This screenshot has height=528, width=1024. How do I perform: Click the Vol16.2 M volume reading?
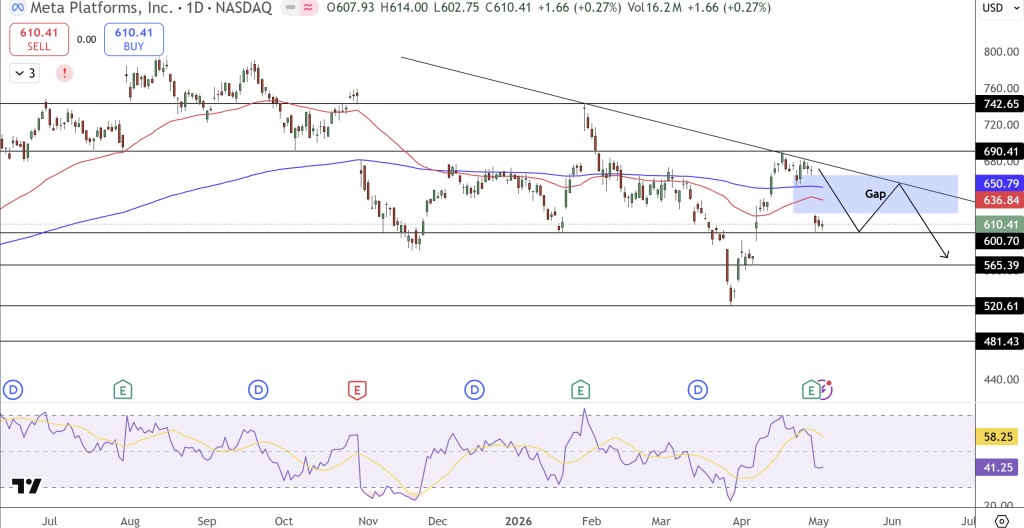click(654, 8)
